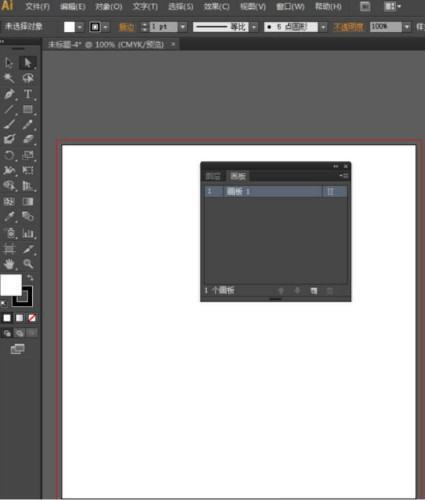425x500 pixels.
Task: Toggle artboard 1 orientation options icon
Action: [x=330, y=191]
